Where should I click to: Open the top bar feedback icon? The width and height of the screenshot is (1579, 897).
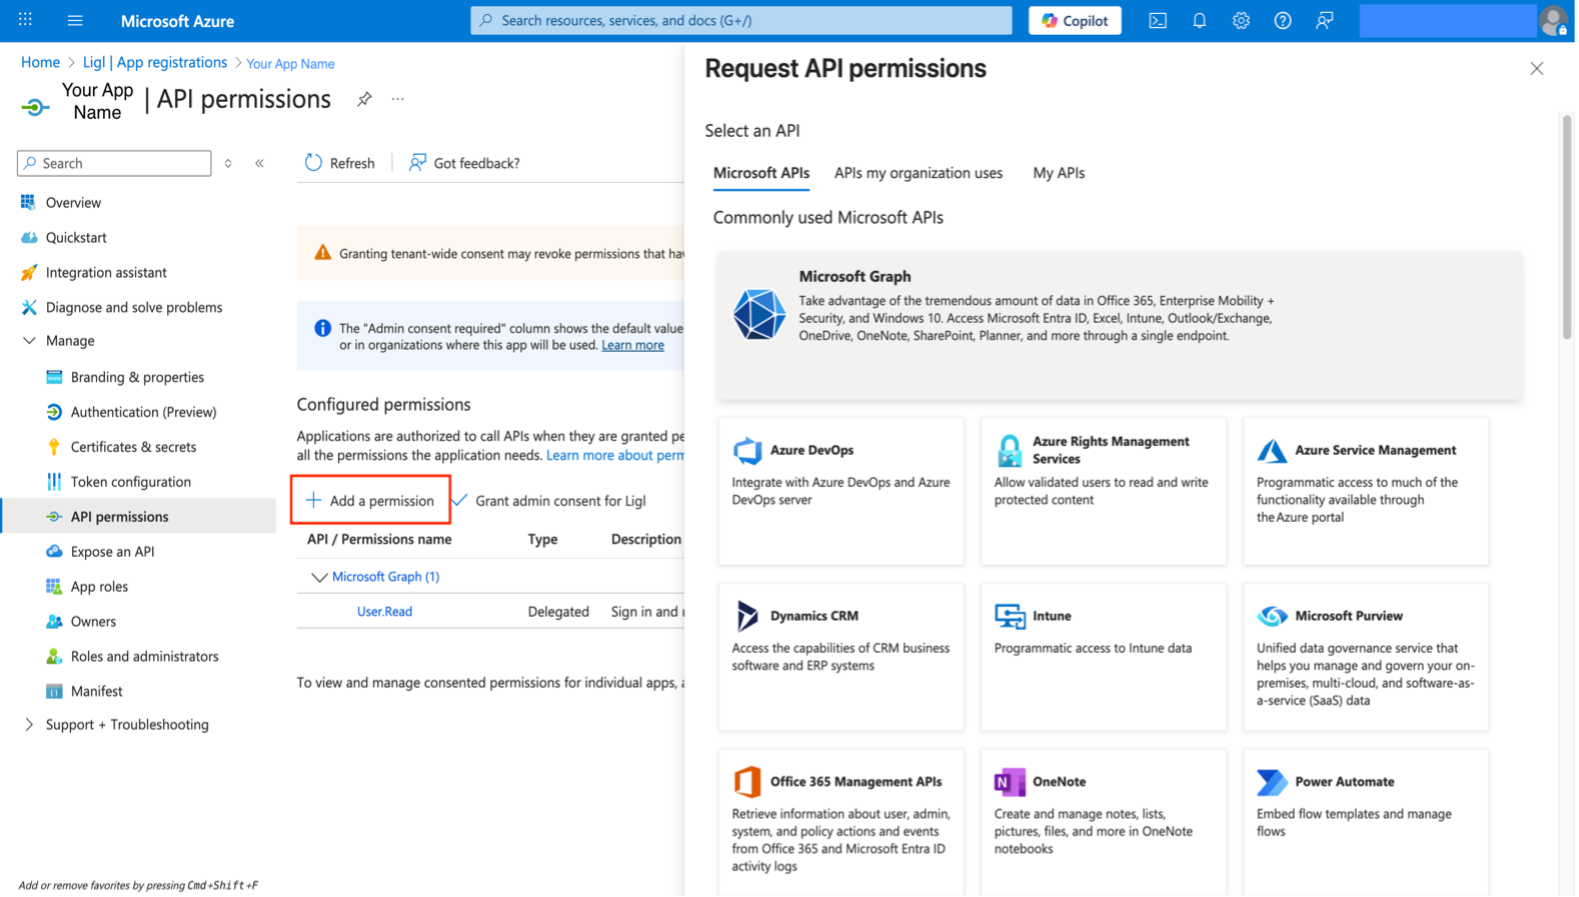(x=1325, y=20)
